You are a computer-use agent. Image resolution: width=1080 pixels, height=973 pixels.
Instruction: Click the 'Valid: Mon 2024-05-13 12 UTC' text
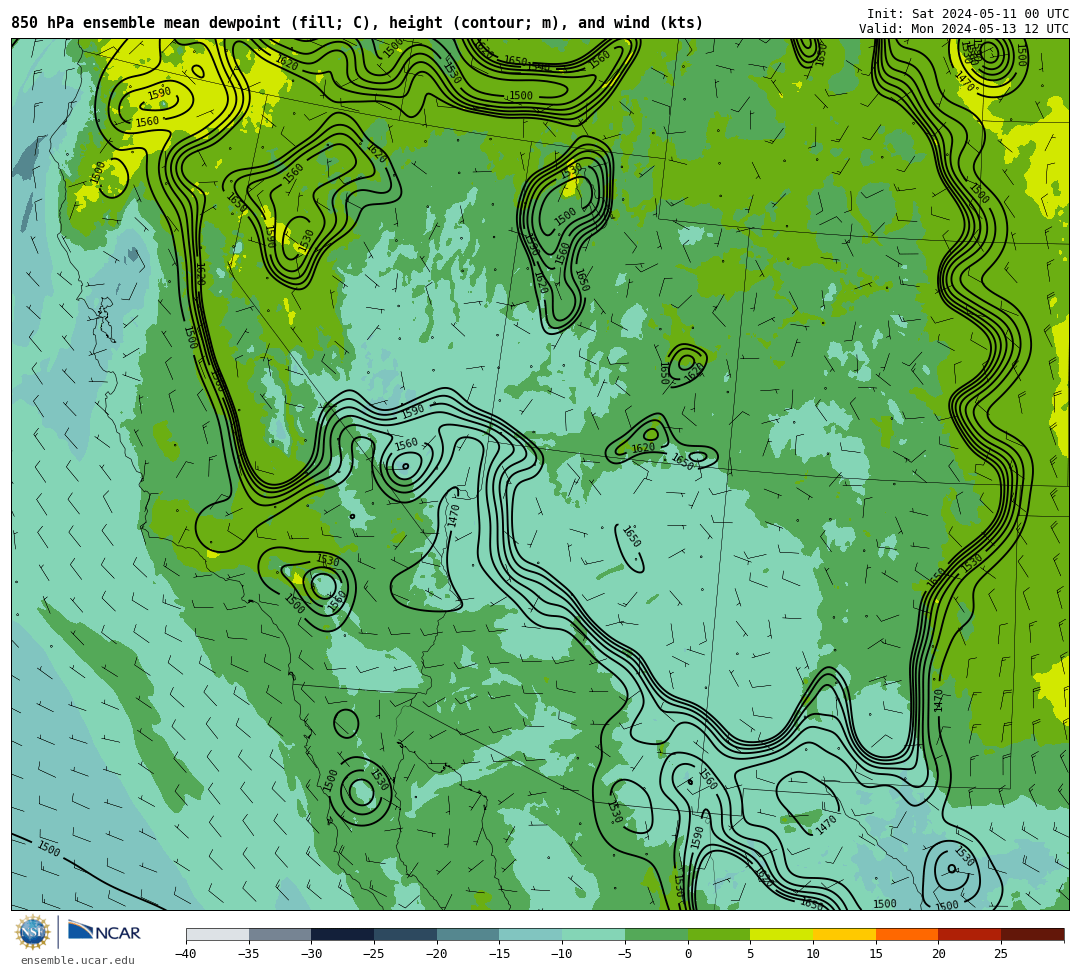tap(964, 28)
